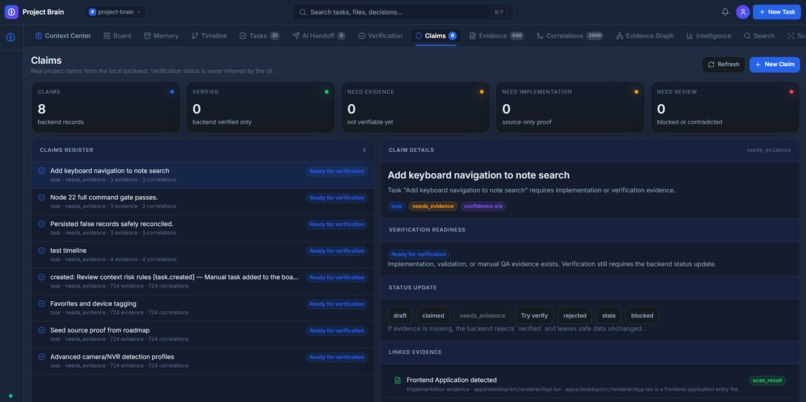This screenshot has width=806, height=402.
Task: Switch to the Board tab
Action: (117, 36)
